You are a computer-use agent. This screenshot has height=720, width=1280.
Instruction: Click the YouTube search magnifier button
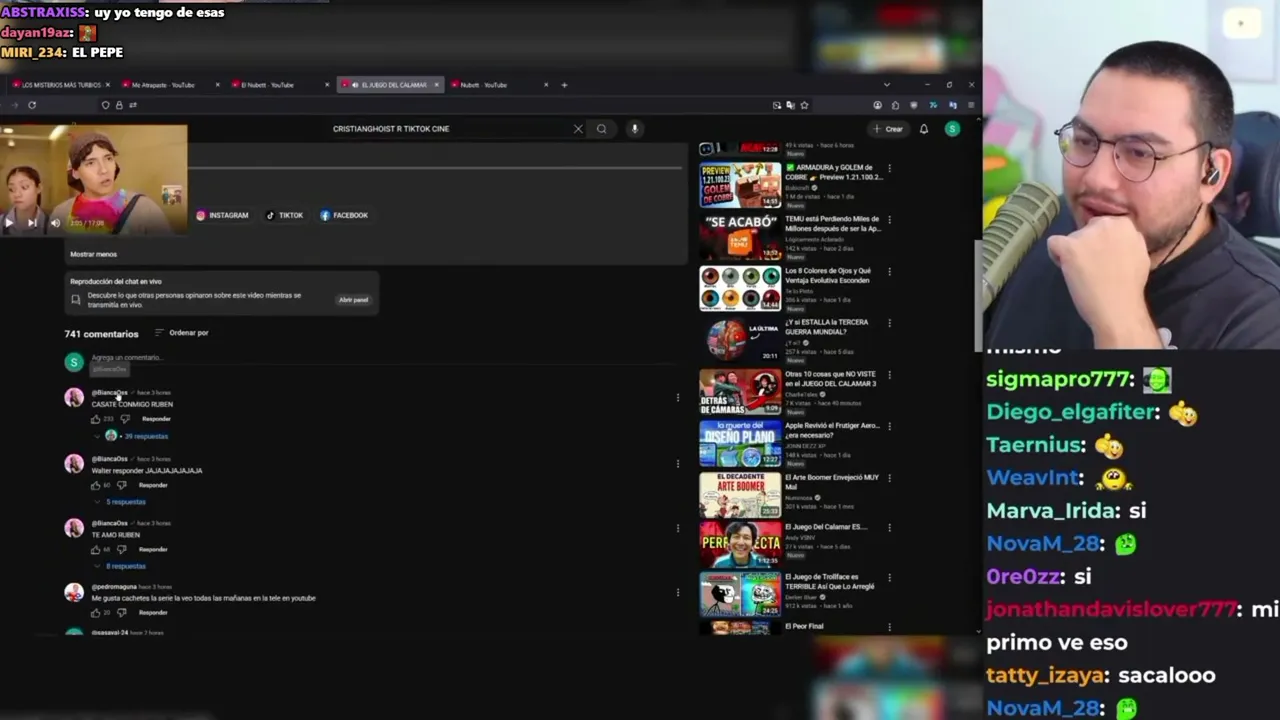click(x=601, y=129)
